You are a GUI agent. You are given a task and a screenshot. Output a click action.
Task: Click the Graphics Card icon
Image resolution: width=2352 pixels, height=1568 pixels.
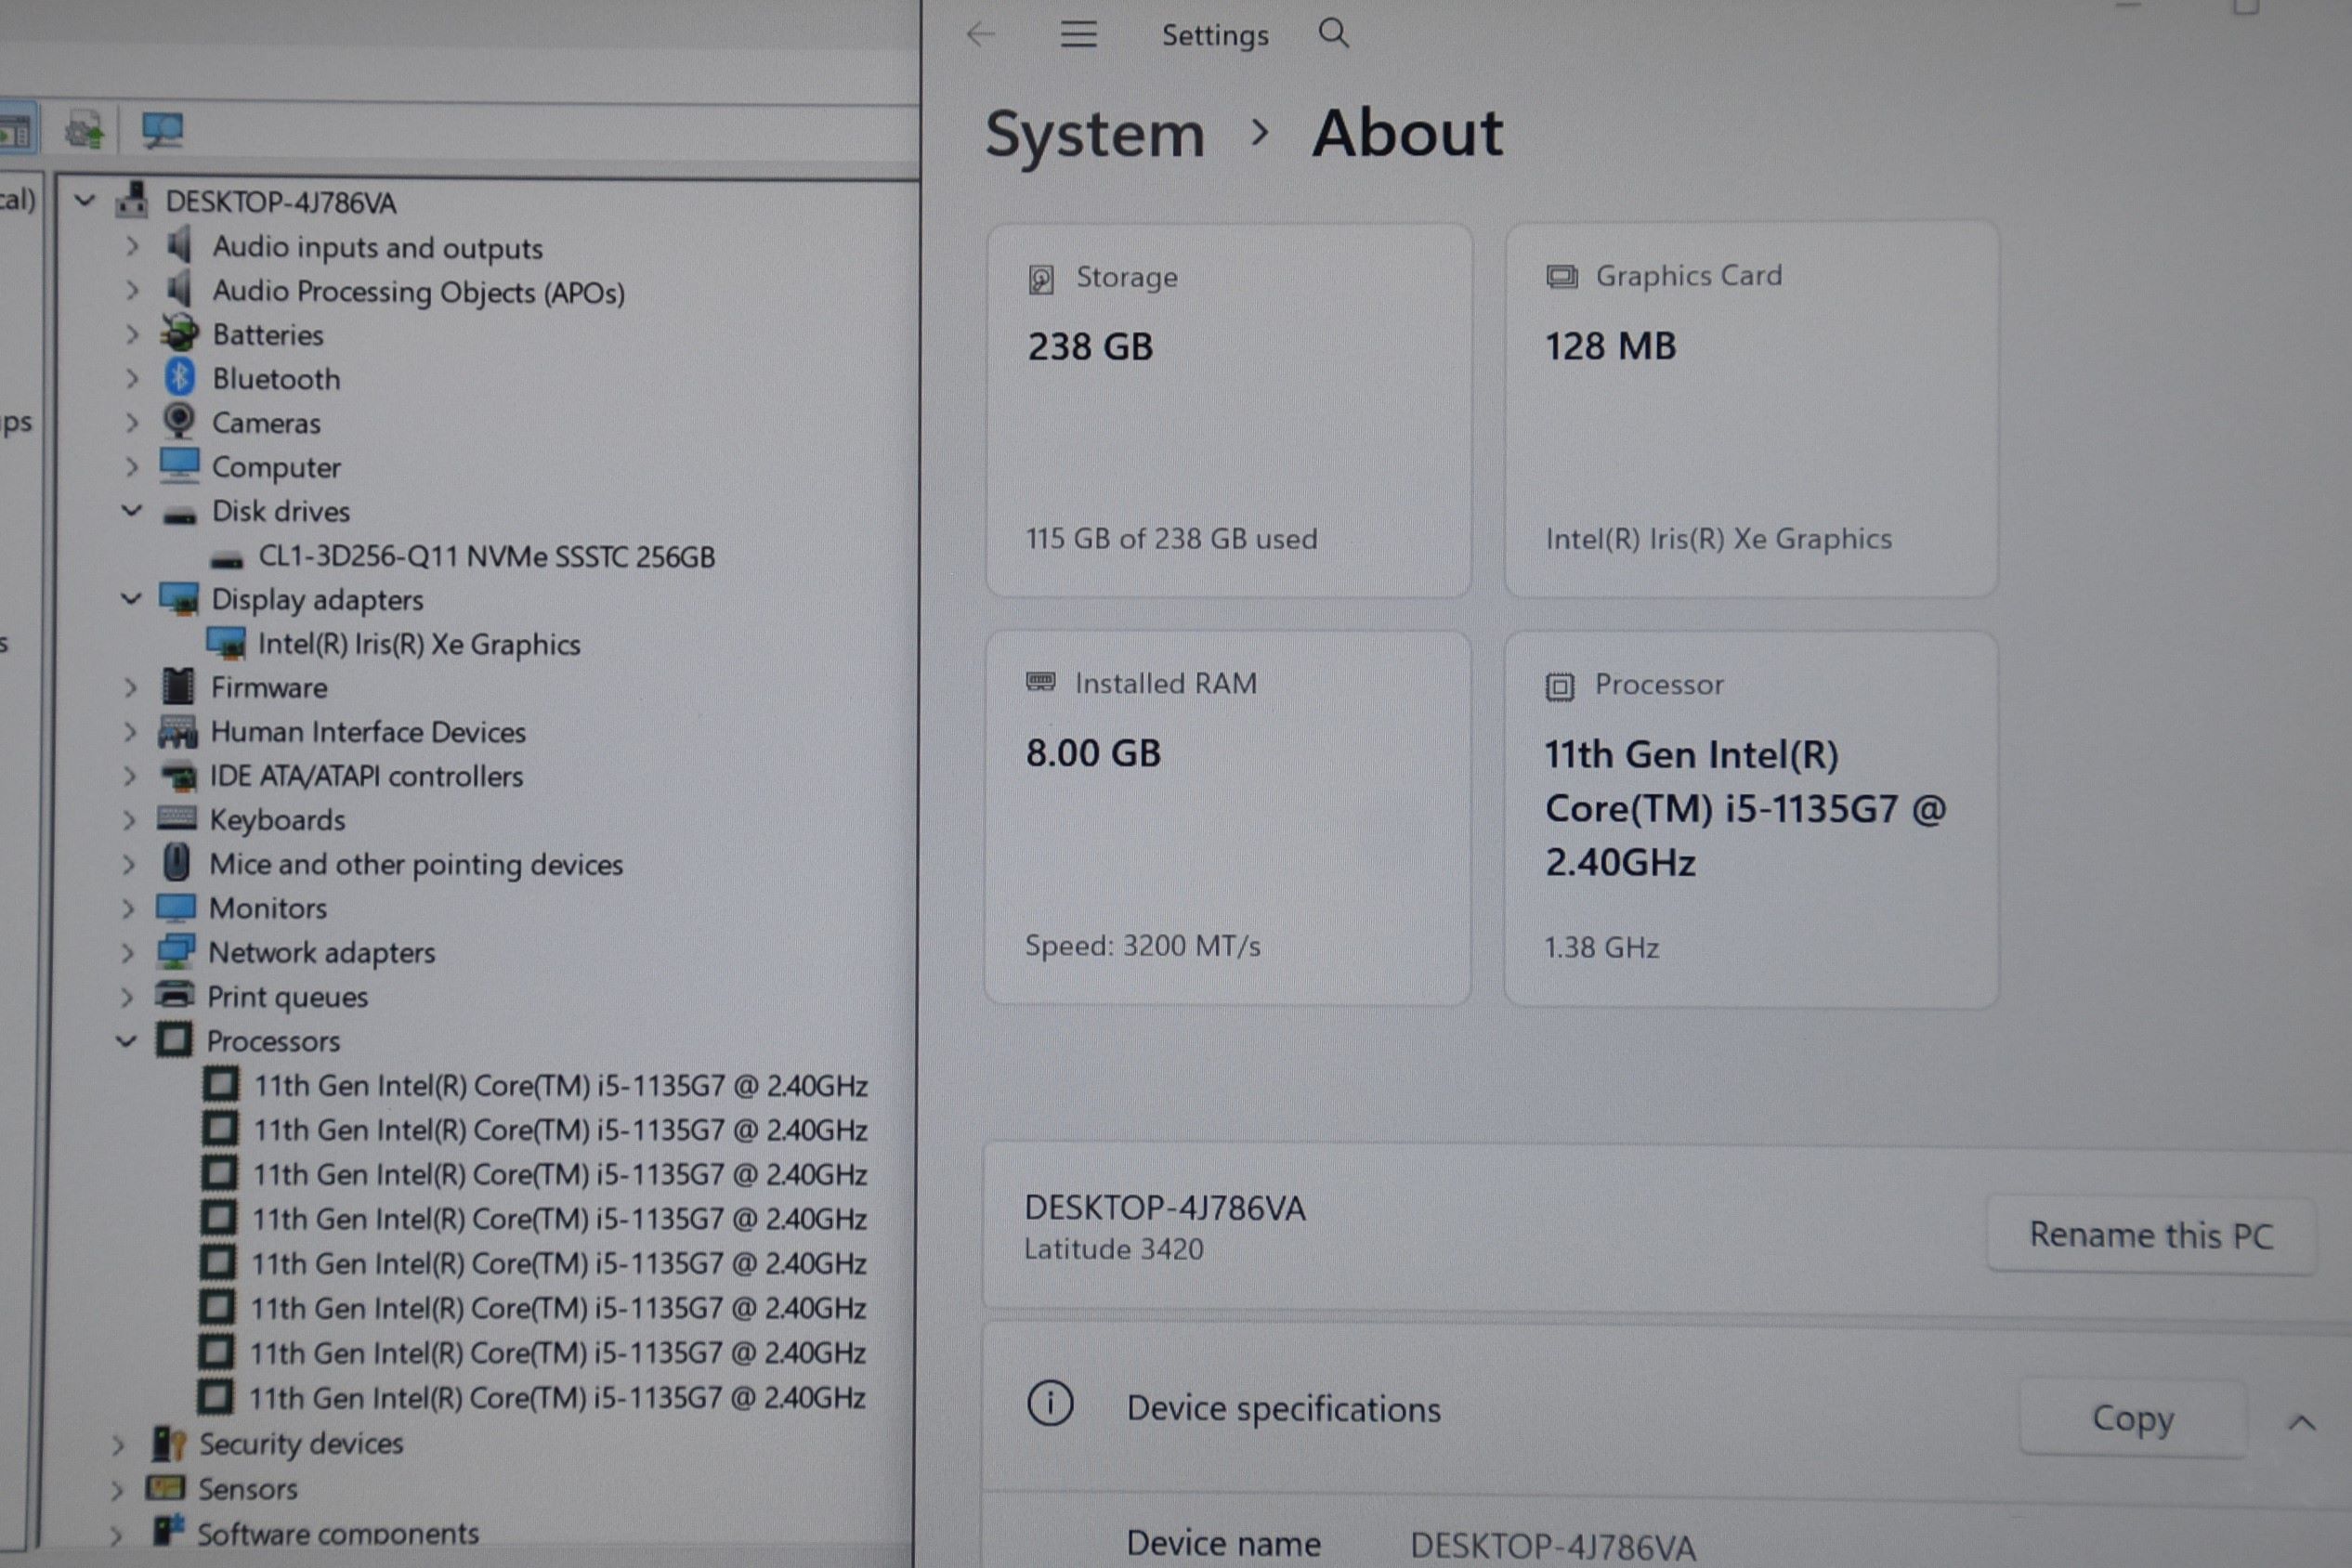click(x=1561, y=277)
